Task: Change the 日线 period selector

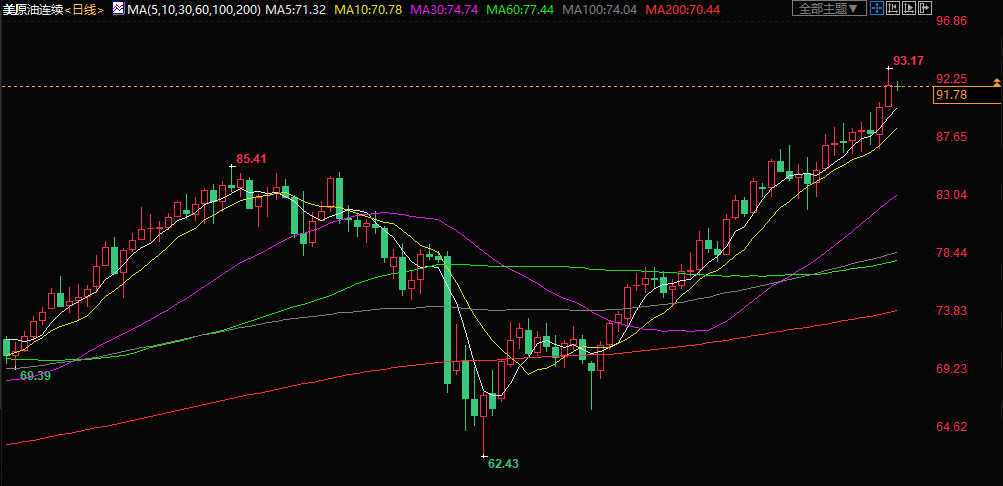Action: tap(87, 9)
